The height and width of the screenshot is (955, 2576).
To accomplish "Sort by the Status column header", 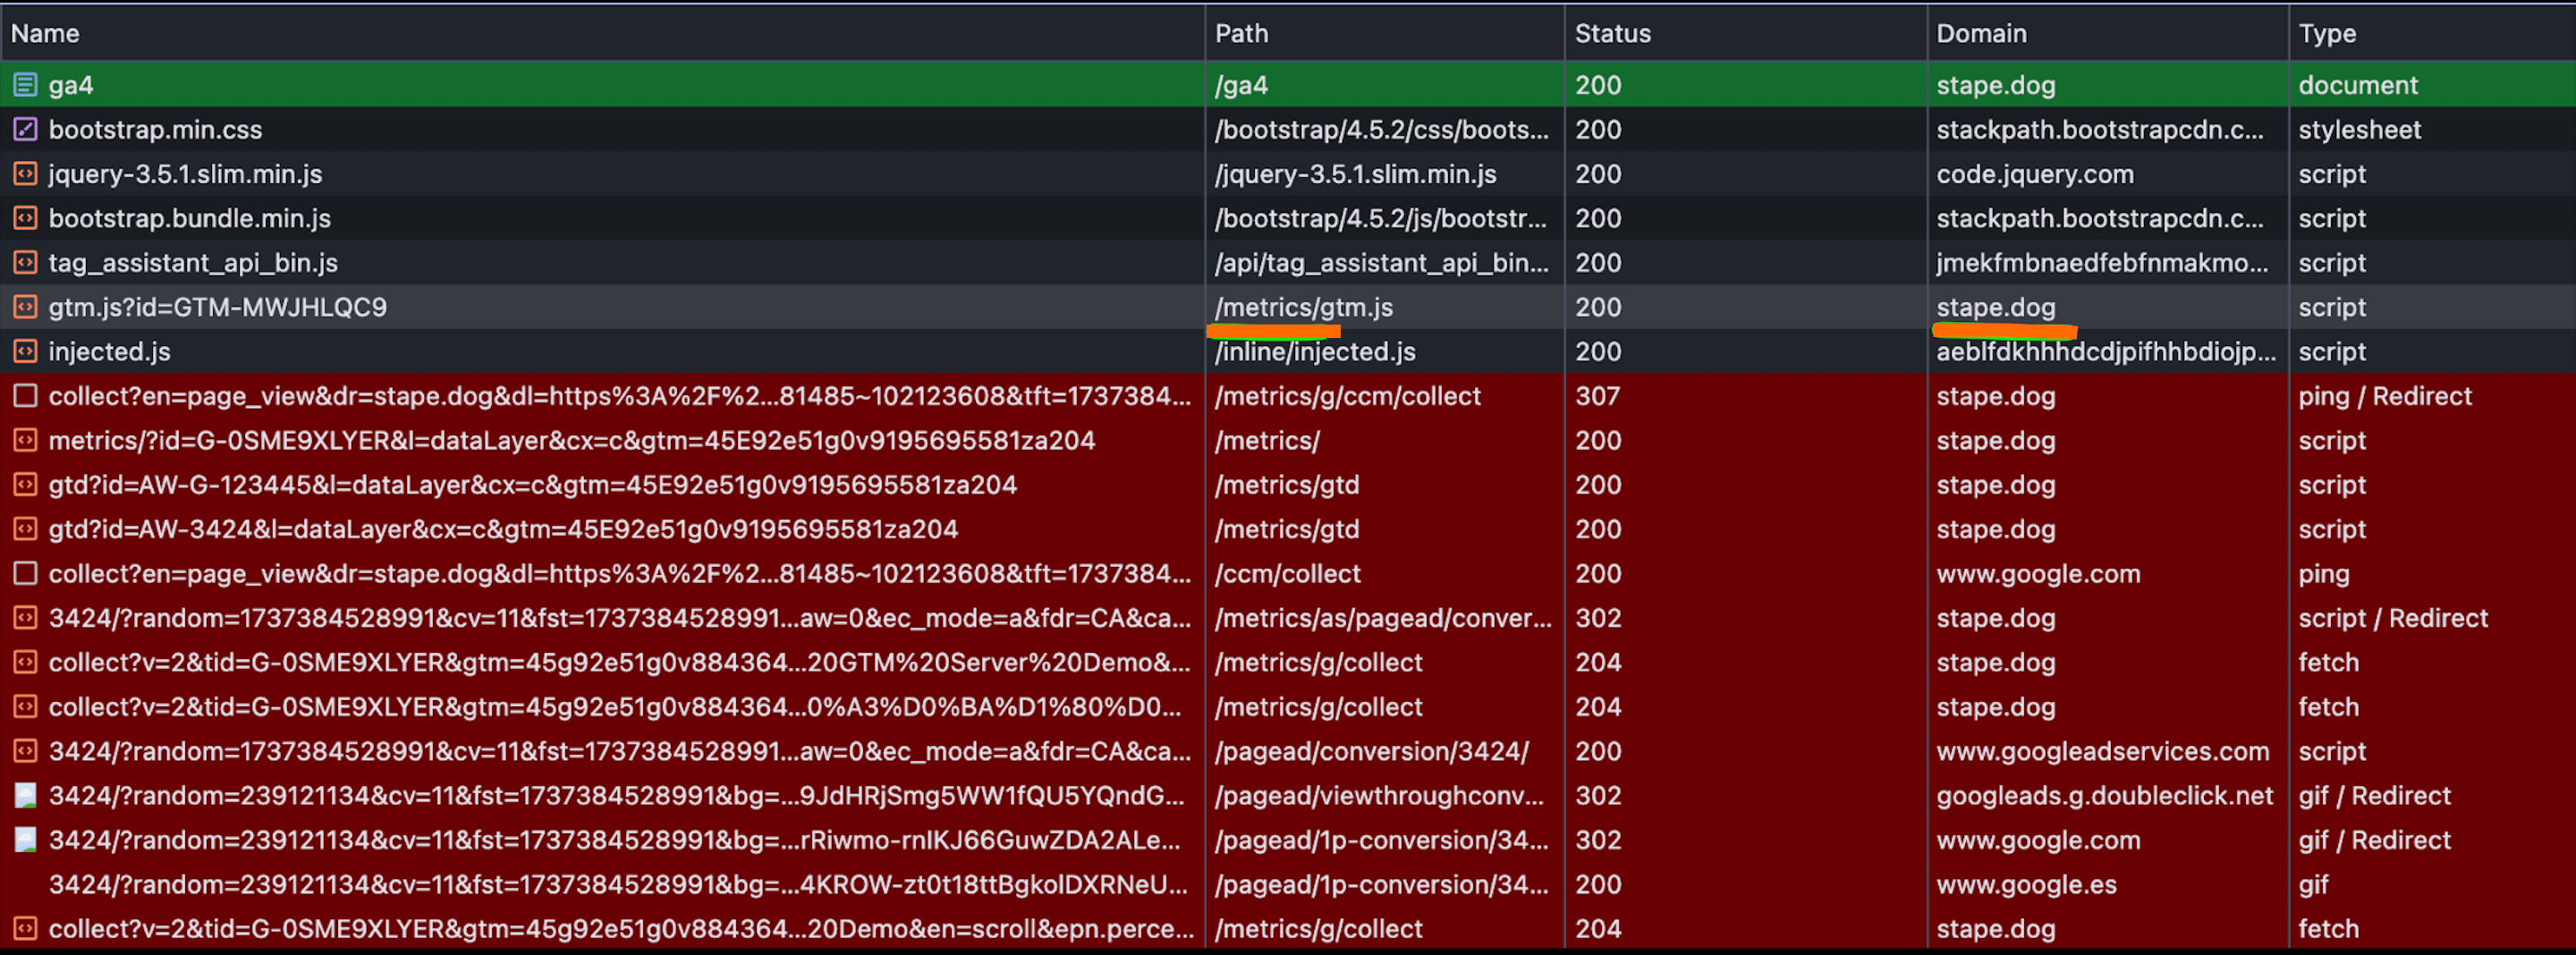I will (1612, 33).
